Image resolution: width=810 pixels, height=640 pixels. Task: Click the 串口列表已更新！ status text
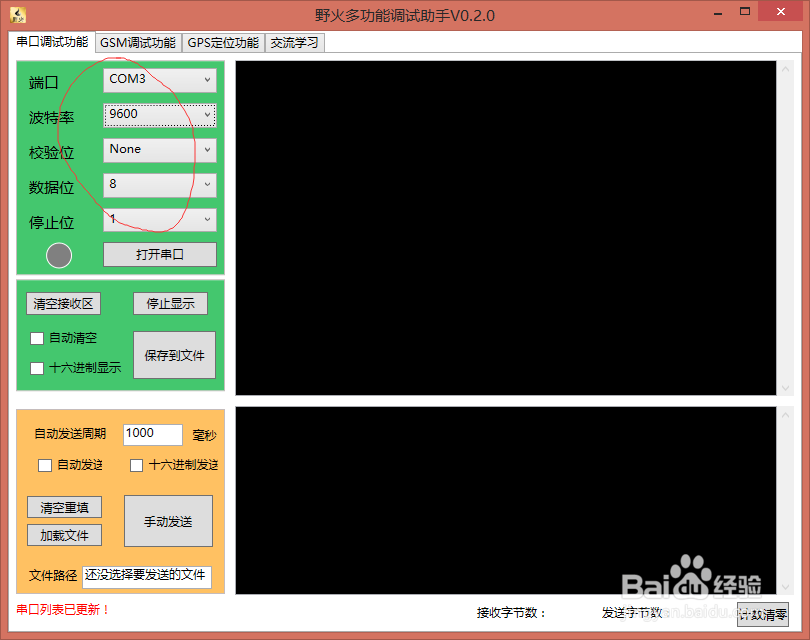point(63,610)
